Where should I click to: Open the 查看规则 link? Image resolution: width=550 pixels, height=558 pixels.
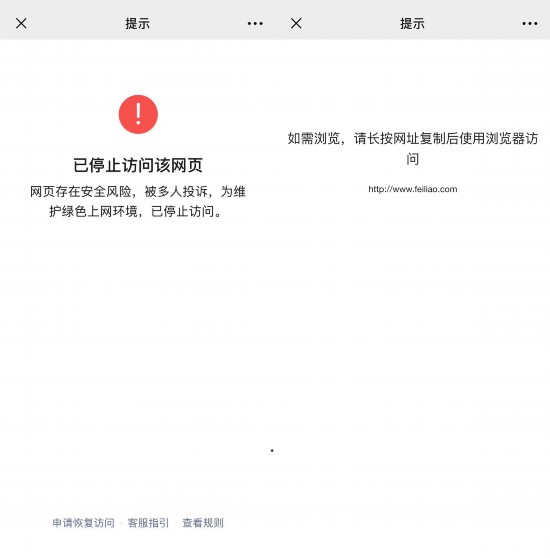point(203,523)
